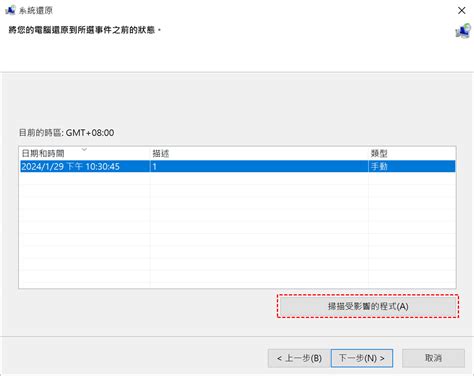Click 掃描受影響的程式(A) button
The image size is (474, 376).
(368, 306)
